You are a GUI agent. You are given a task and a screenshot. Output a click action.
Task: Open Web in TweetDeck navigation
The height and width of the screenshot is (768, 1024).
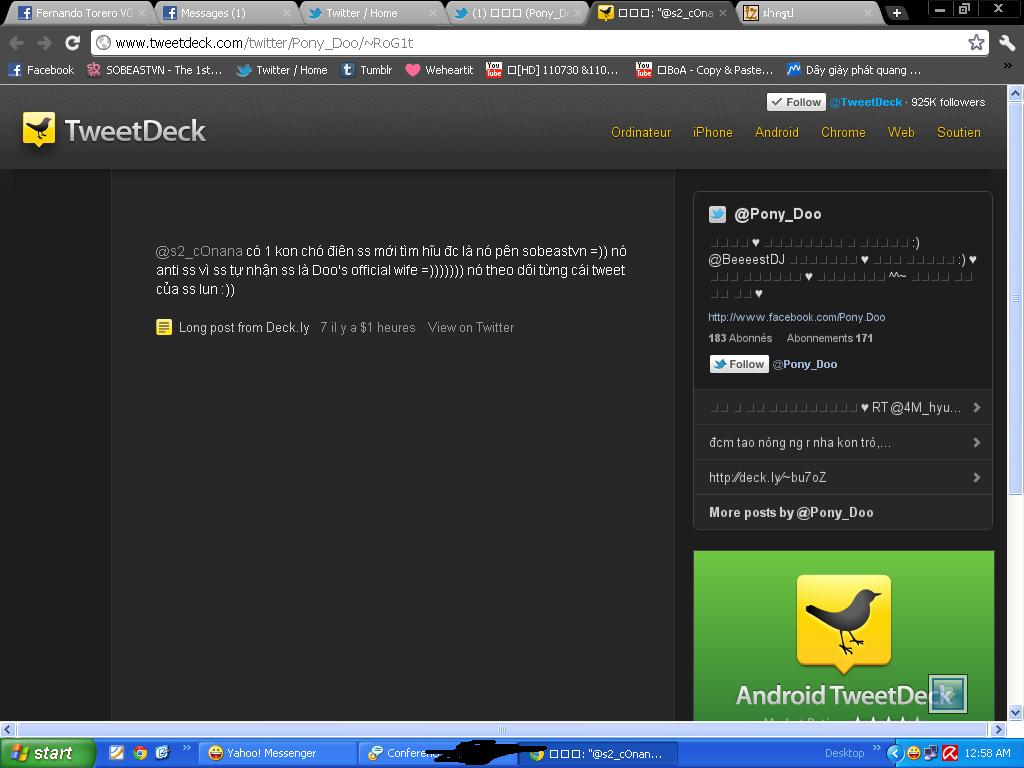click(x=901, y=133)
